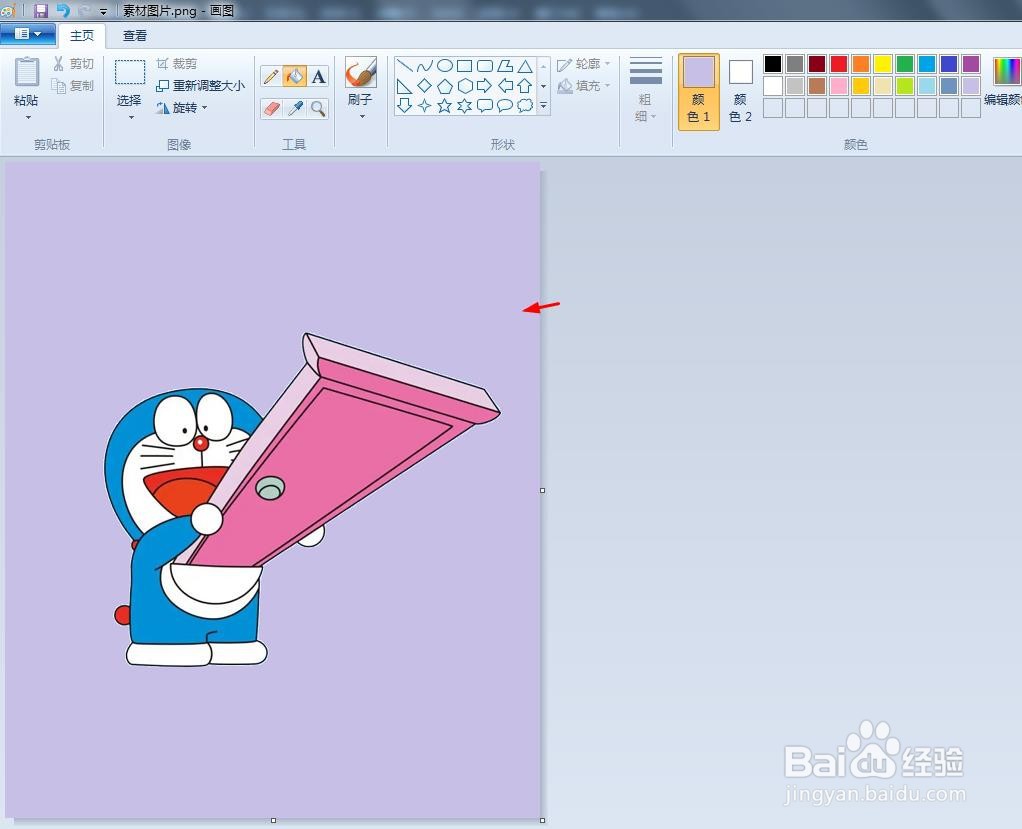This screenshot has width=1022, height=829.
Task: Pick the Rounded rectangle shape
Action: [x=485, y=66]
